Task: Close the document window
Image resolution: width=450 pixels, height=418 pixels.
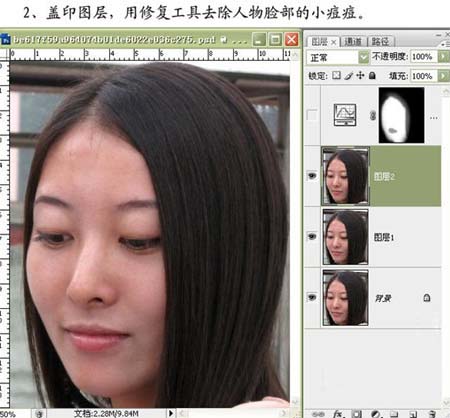Action: click(292, 40)
